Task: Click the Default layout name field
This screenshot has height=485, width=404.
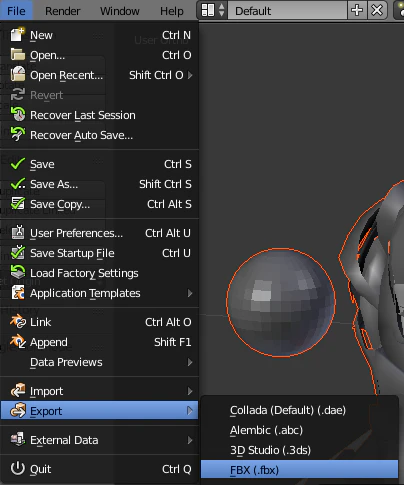Action: 287,11
